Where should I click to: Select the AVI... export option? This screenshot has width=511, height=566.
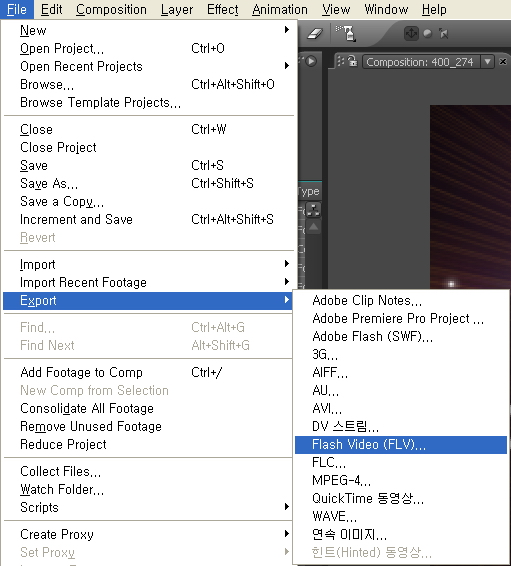coord(401,409)
